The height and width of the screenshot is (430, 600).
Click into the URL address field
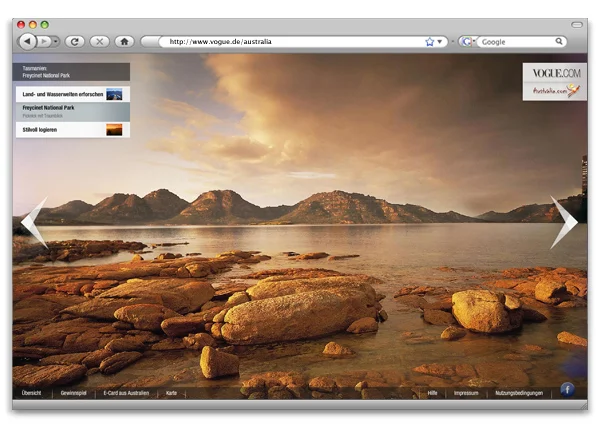pos(290,42)
